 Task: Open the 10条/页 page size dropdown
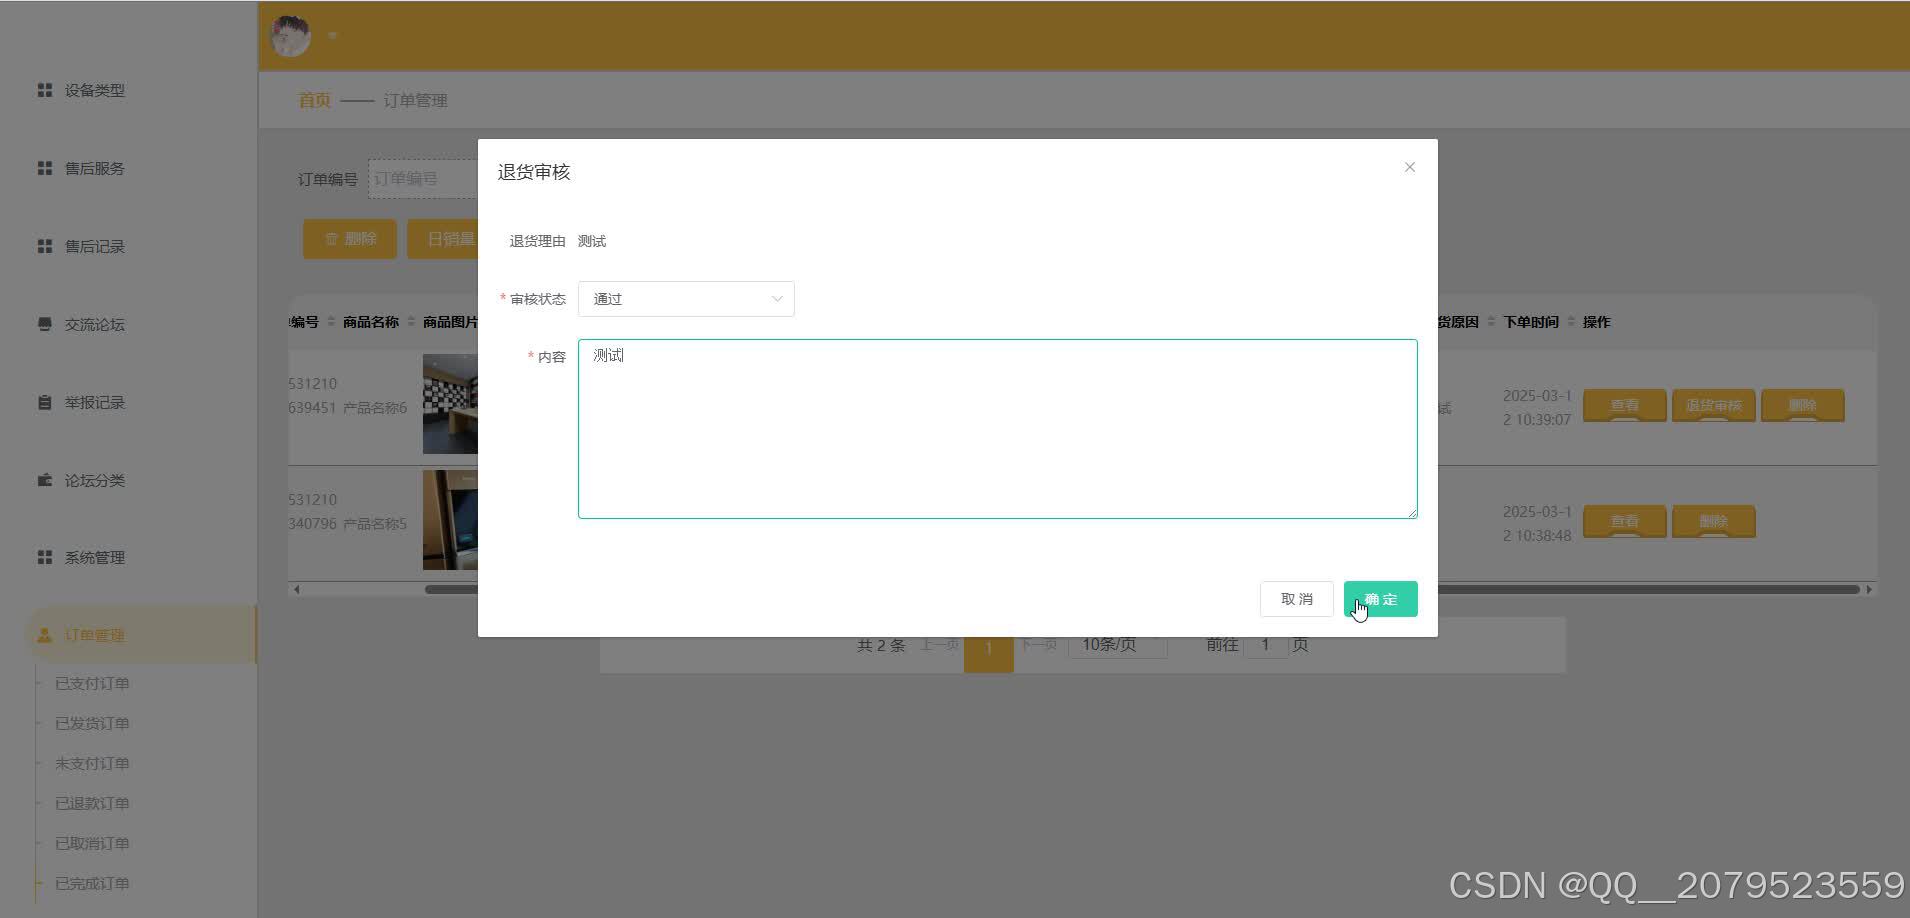pyautogui.click(x=1117, y=645)
